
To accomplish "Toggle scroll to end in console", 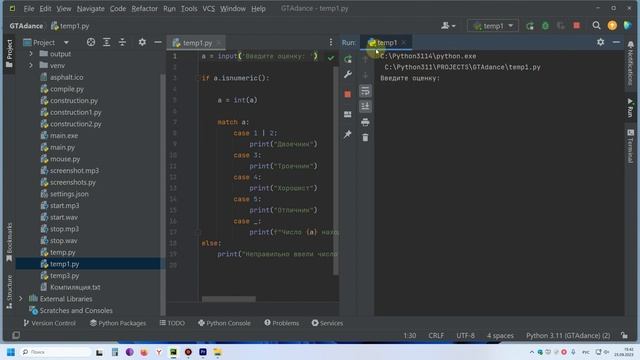I will point(365,106).
